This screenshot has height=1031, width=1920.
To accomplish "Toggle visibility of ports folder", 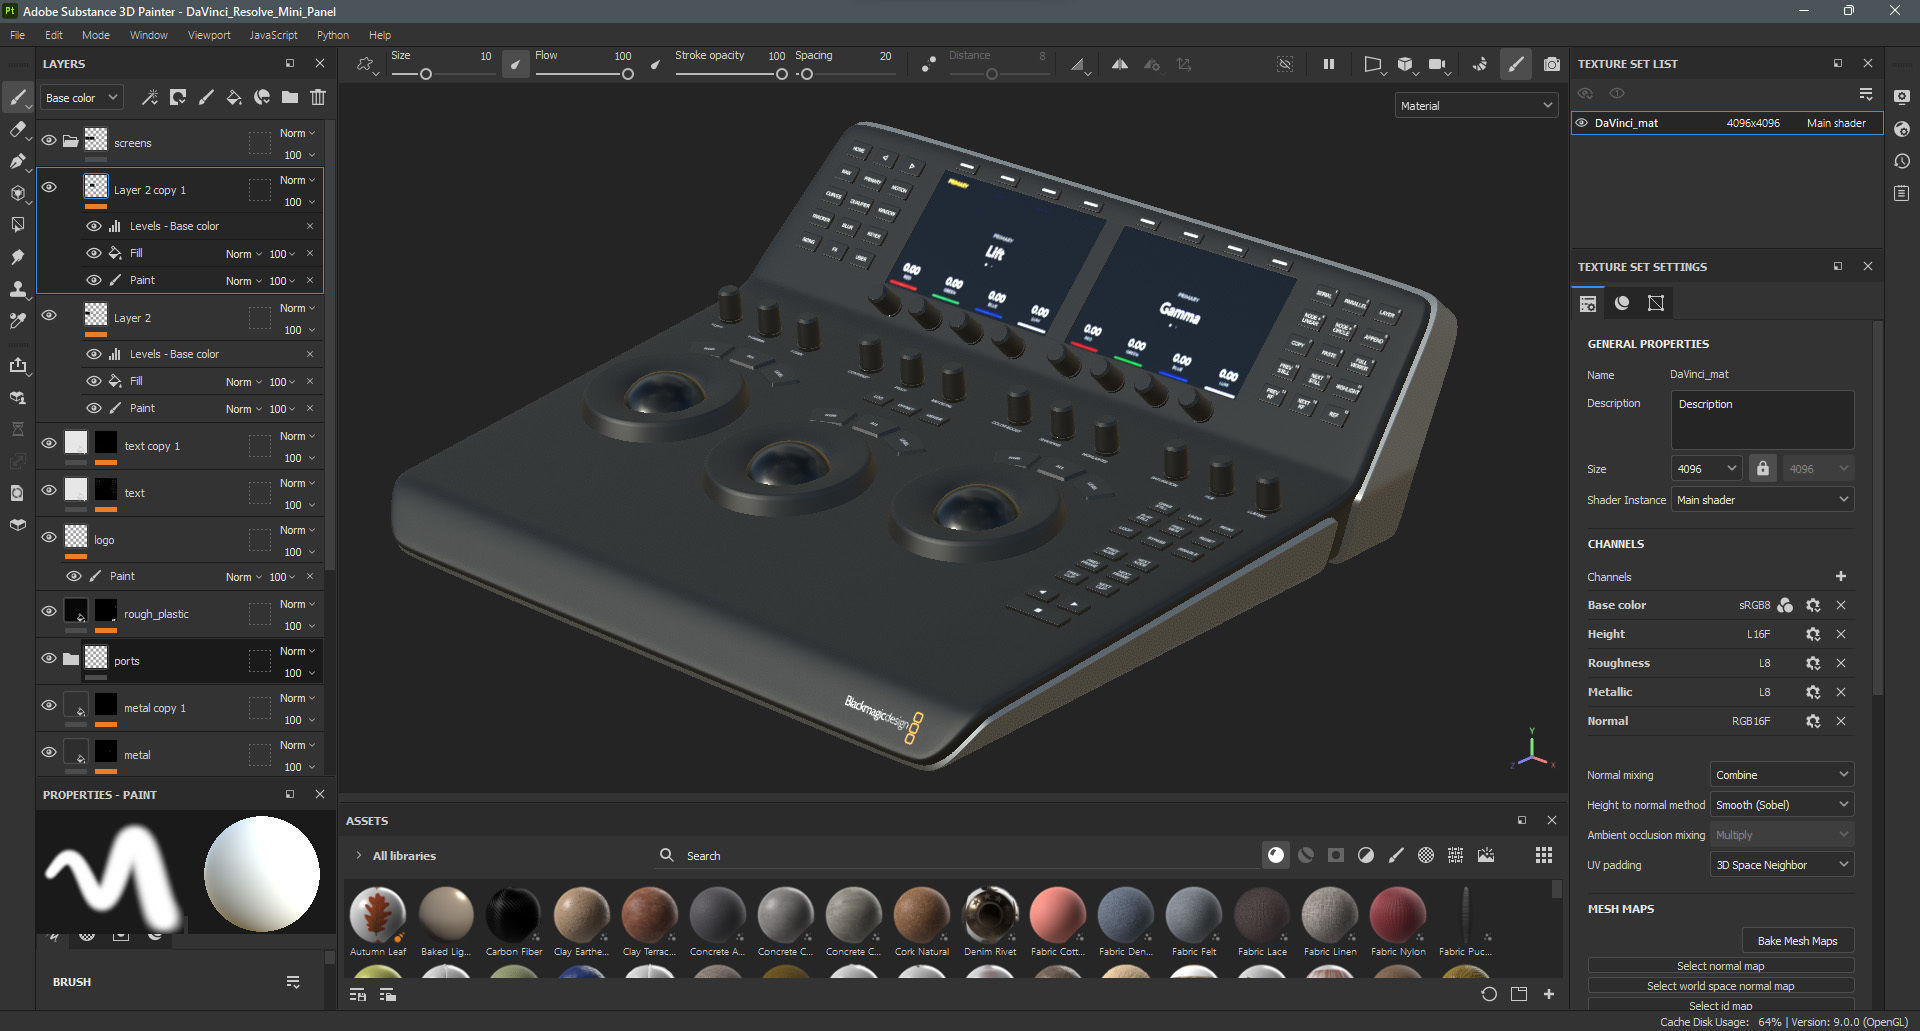I will tap(49, 658).
